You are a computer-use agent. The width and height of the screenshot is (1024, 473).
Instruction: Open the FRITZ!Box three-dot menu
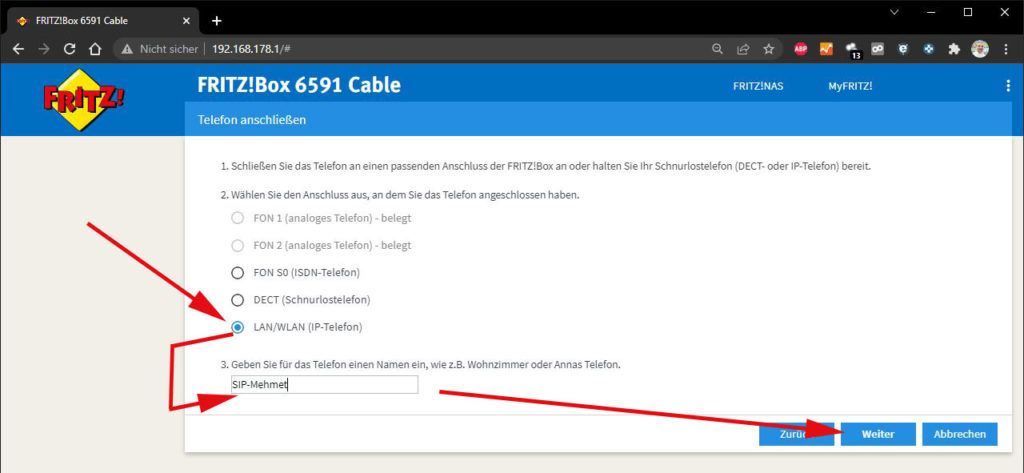(1008, 86)
